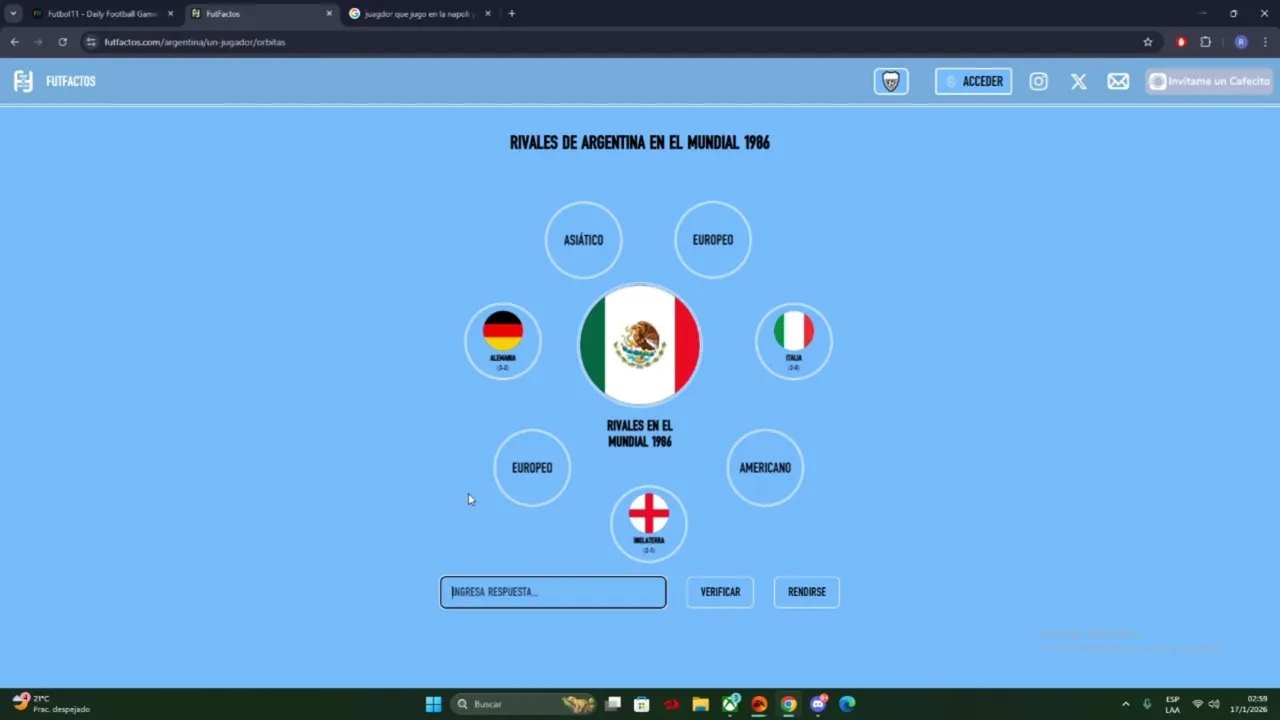
Task: Go back in browser history
Action: [14, 42]
